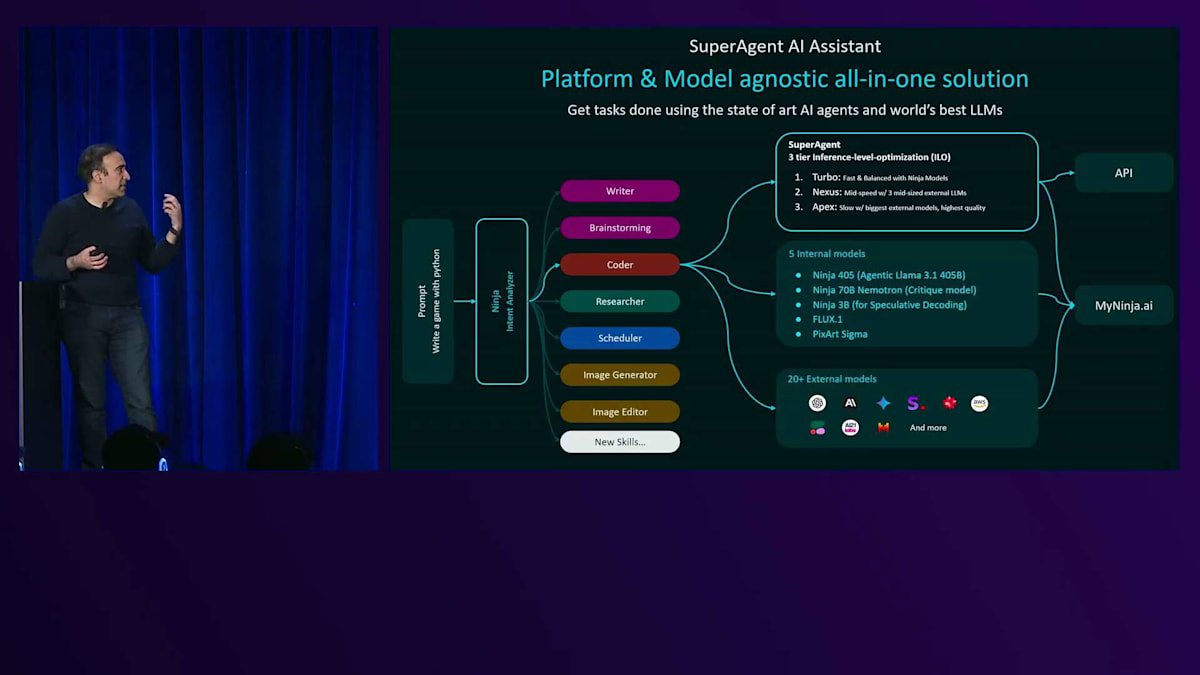Click the purple S. logo icon

(916, 403)
